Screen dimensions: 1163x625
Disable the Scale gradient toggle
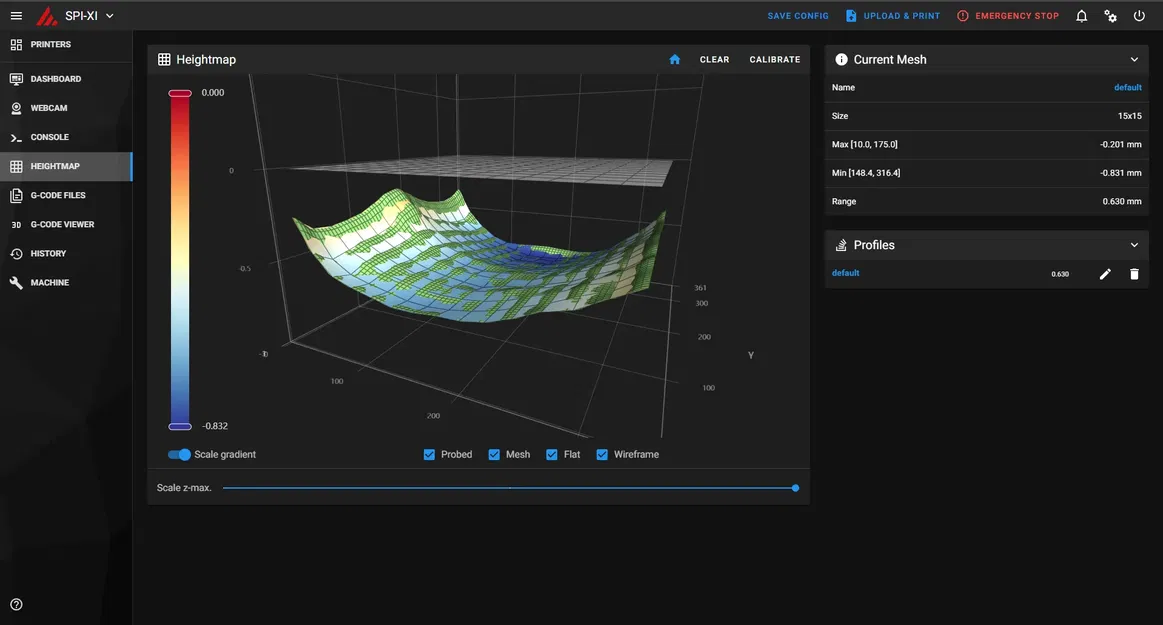click(178, 453)
